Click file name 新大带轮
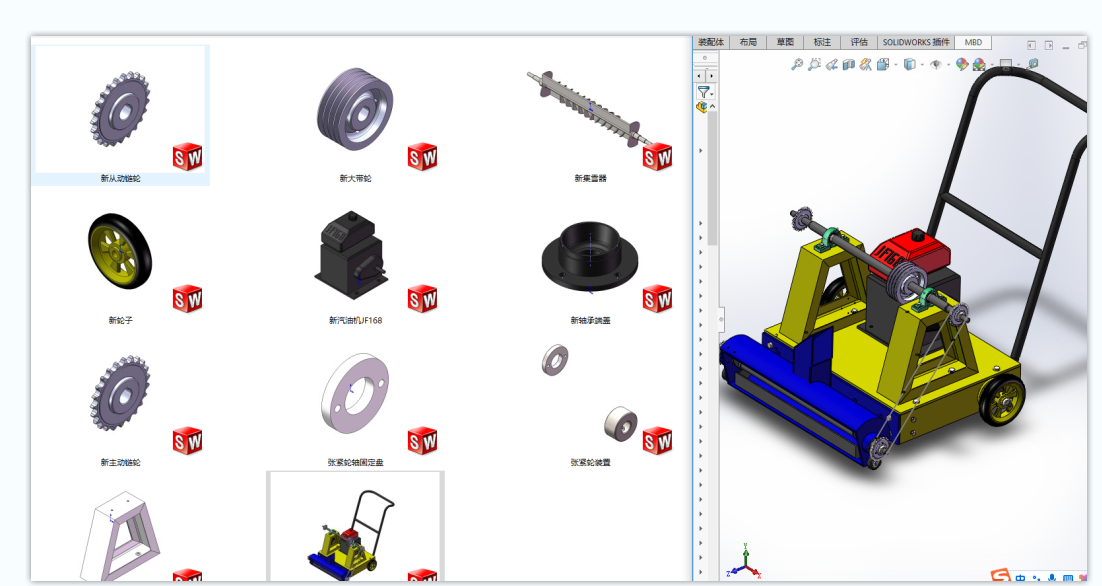 tap(355, 178)
